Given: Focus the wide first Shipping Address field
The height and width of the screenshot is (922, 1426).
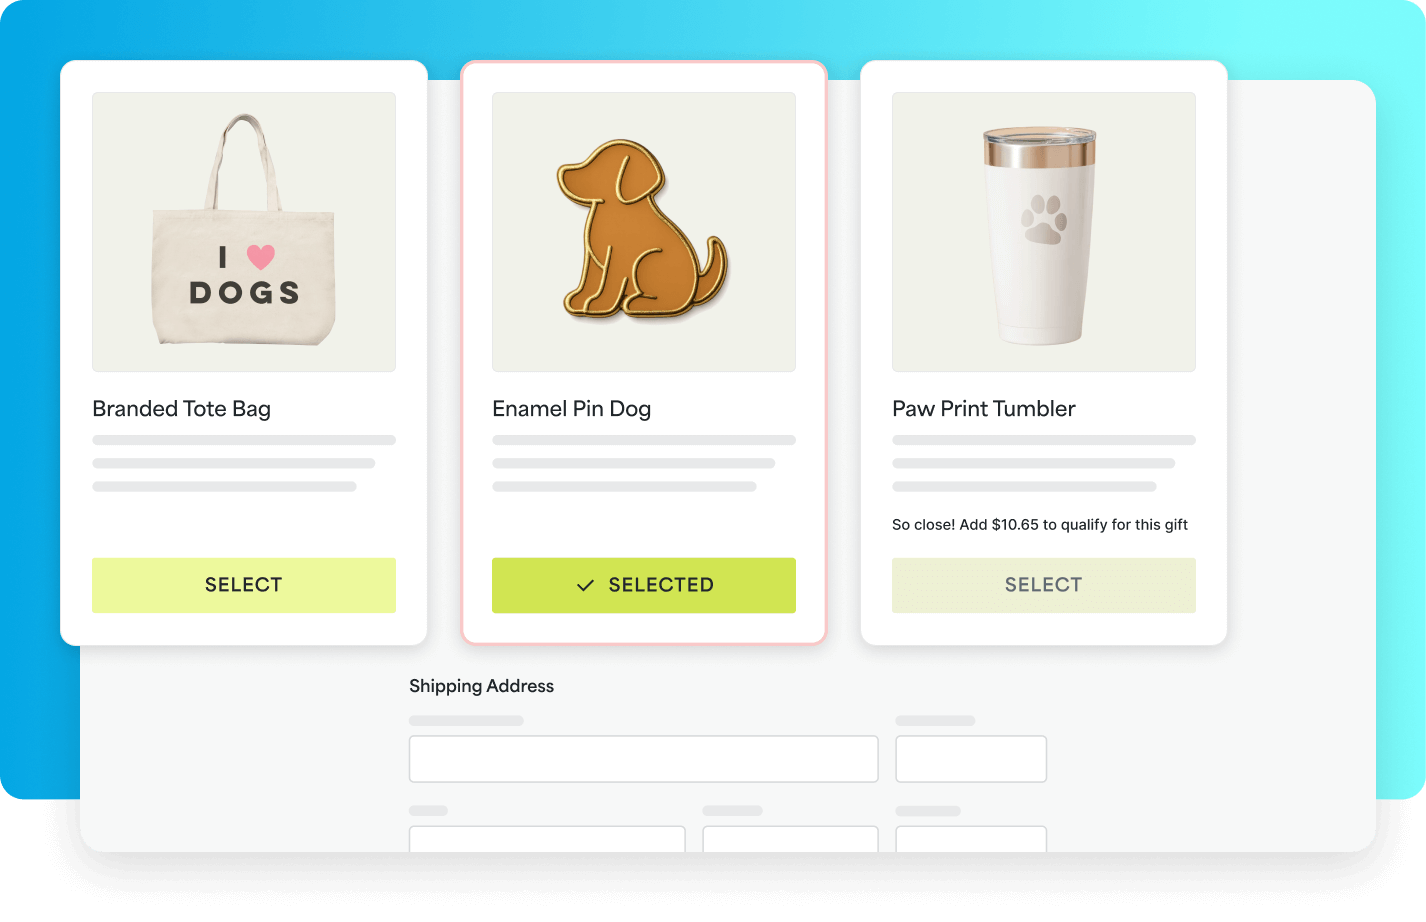Looking at the screenshot, I should tap(644, 759).
